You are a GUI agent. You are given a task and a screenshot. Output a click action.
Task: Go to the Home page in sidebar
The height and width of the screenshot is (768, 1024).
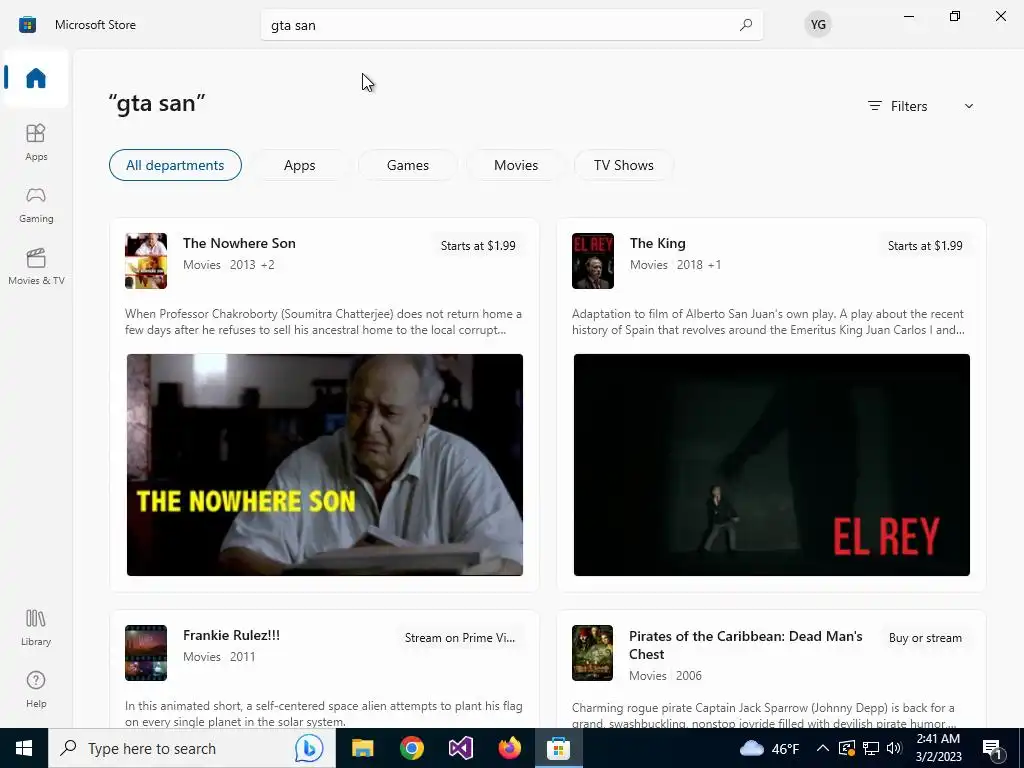36,78
